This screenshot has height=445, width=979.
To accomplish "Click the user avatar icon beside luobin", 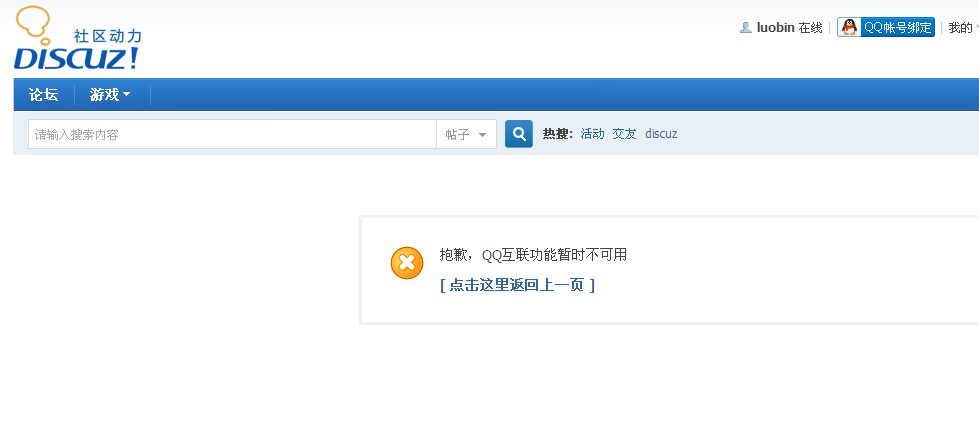I will (x=745, y=27).
